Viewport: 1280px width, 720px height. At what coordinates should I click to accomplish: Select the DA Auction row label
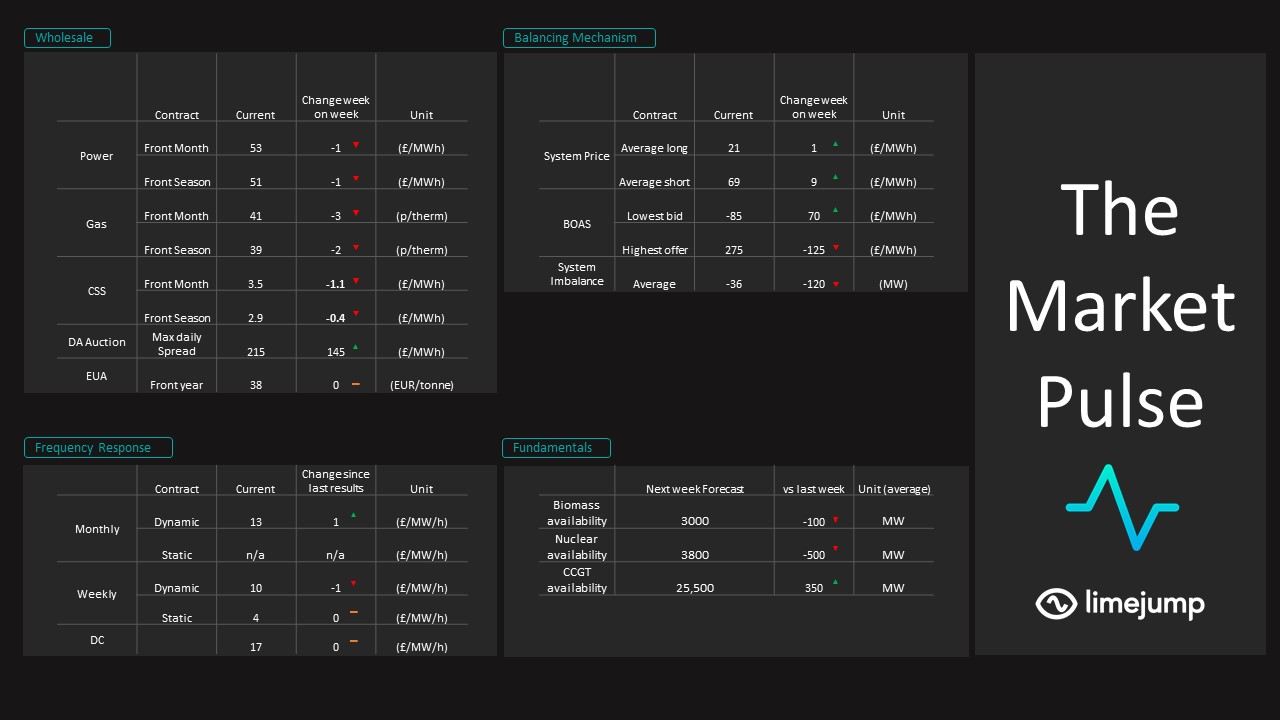pyautogui.click(x=96, y=342)
